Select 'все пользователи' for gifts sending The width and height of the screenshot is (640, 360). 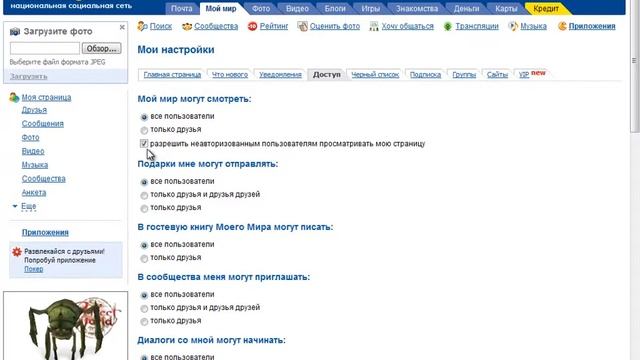tap(144, 182)
